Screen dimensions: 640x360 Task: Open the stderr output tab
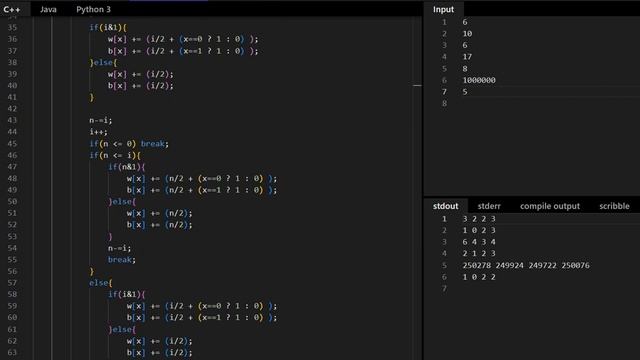pos(489,206)
